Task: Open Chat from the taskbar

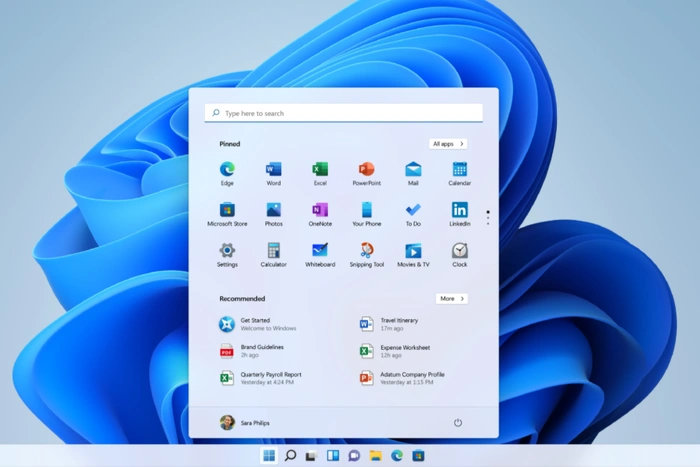Action: point(354,455)
